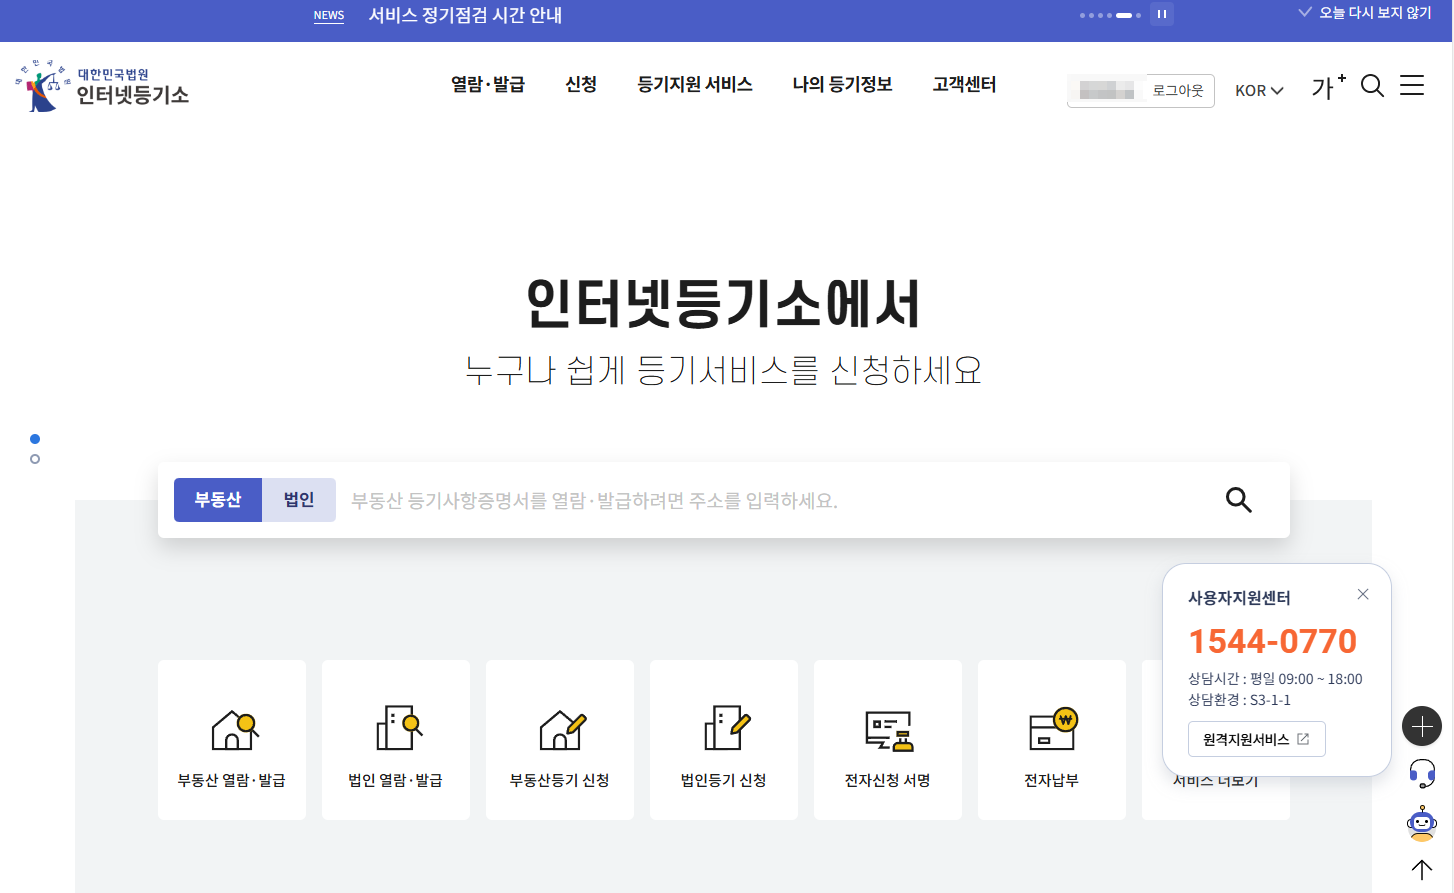Viewport: 1454px width, 893px height.
Task: Open the 나의 등기정보 menu
Action: [x=842, y=85]
